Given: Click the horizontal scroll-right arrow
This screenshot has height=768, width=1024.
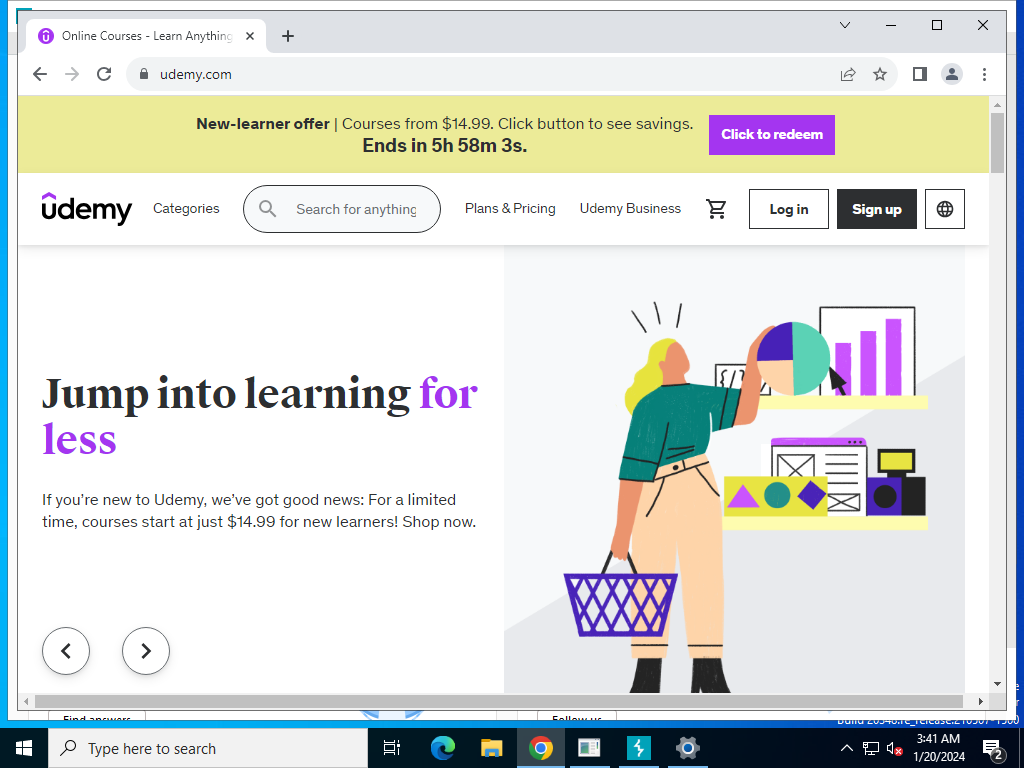Looking at the screenshot, I should [981, 701].
